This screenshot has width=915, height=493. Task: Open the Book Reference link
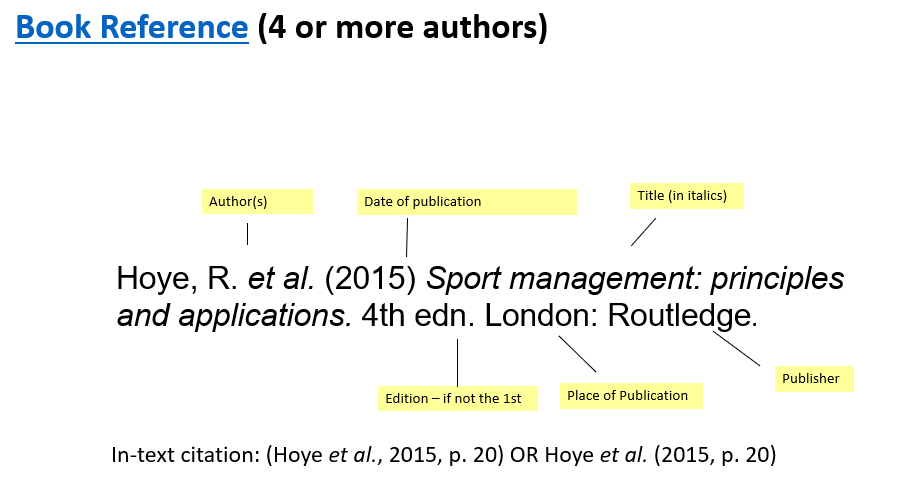click(132, 27)
